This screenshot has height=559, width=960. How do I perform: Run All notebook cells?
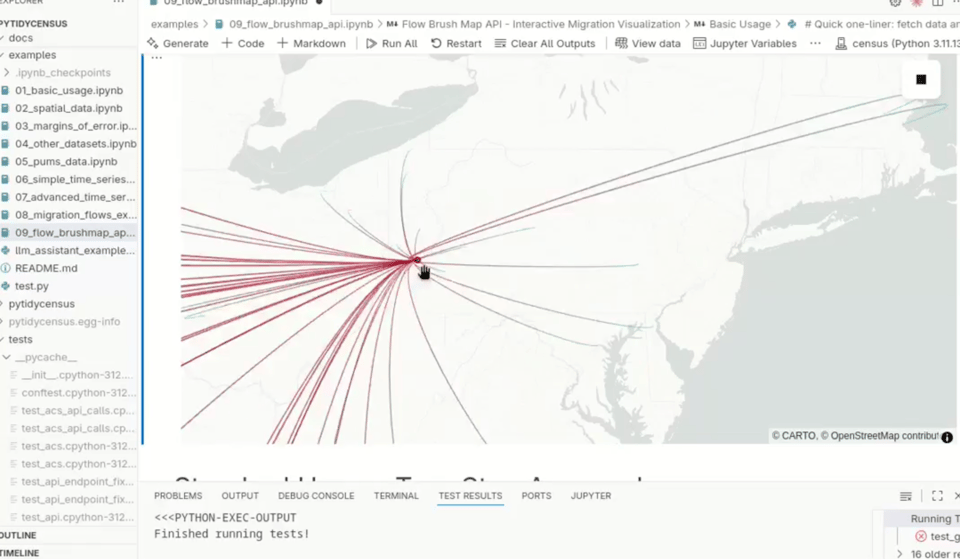click(x=391, y=43)
